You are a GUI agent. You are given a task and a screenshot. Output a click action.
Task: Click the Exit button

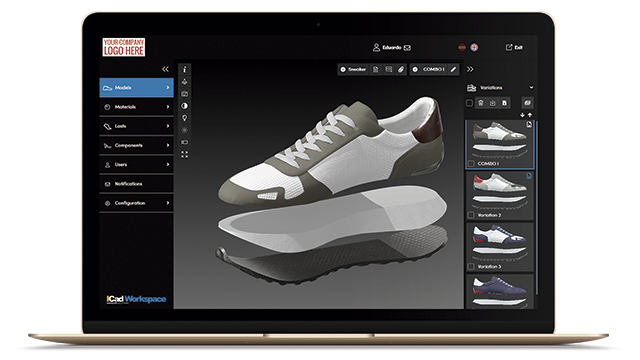point(514,47)
